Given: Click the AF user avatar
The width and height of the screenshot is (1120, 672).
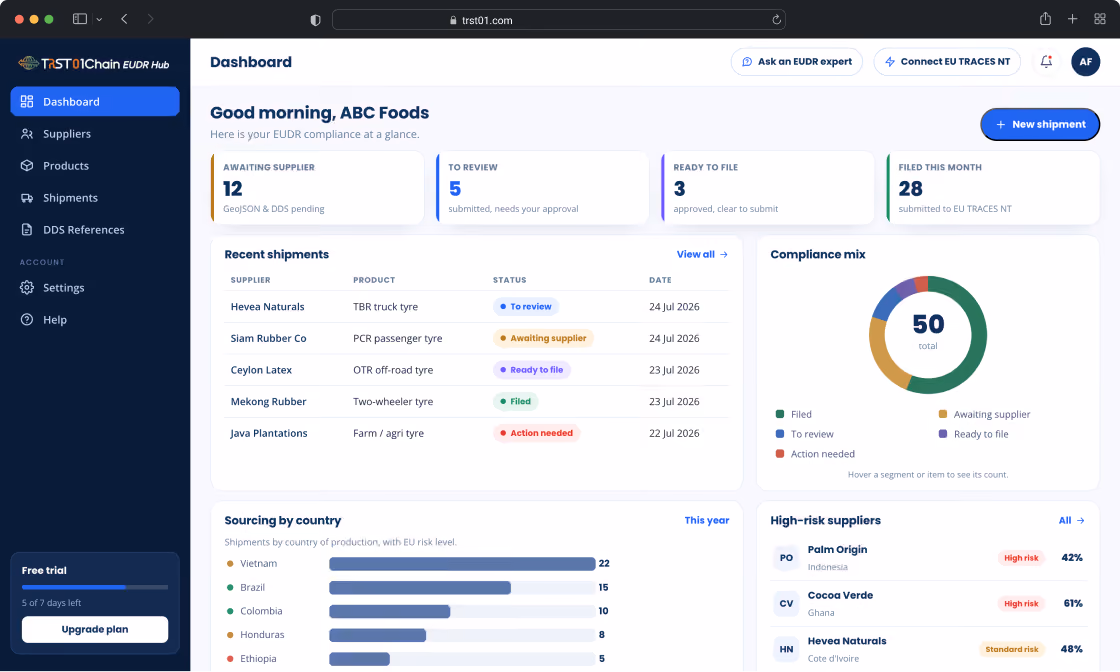Looking at the screenshot, I should (x=1085, y=62).
